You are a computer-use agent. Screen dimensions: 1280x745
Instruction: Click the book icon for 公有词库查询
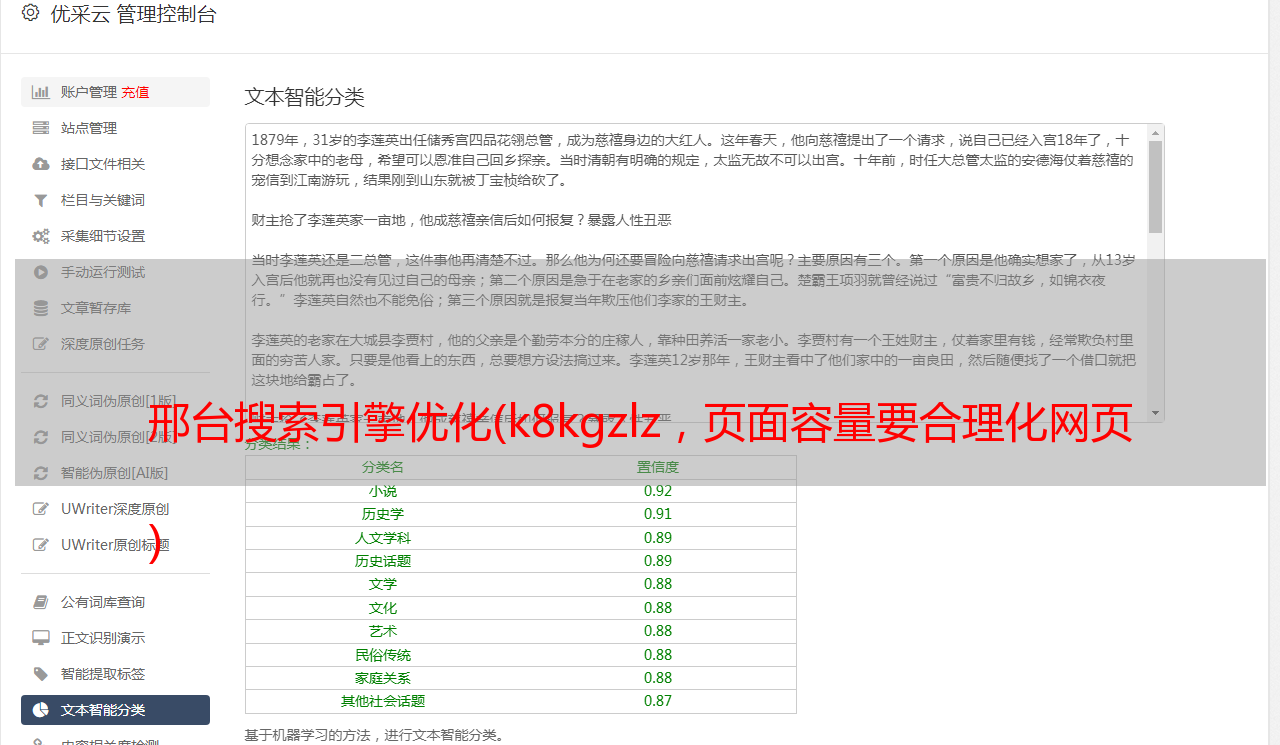pyautogui.click(x=41, y=602)
